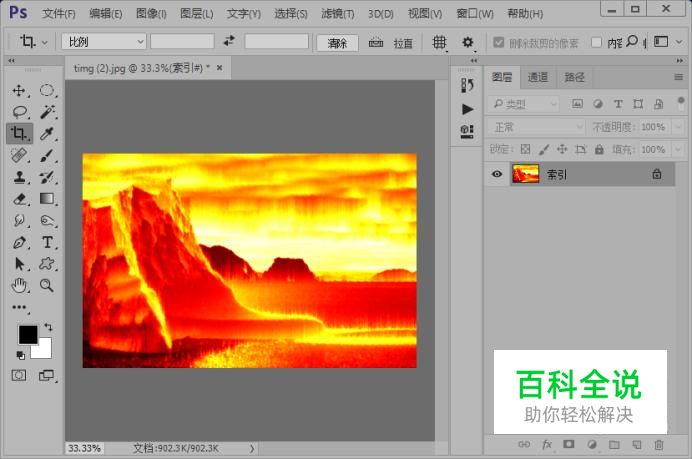
Task: Toggle lock image pixels brush icon
Action: (x=544, y=149)
